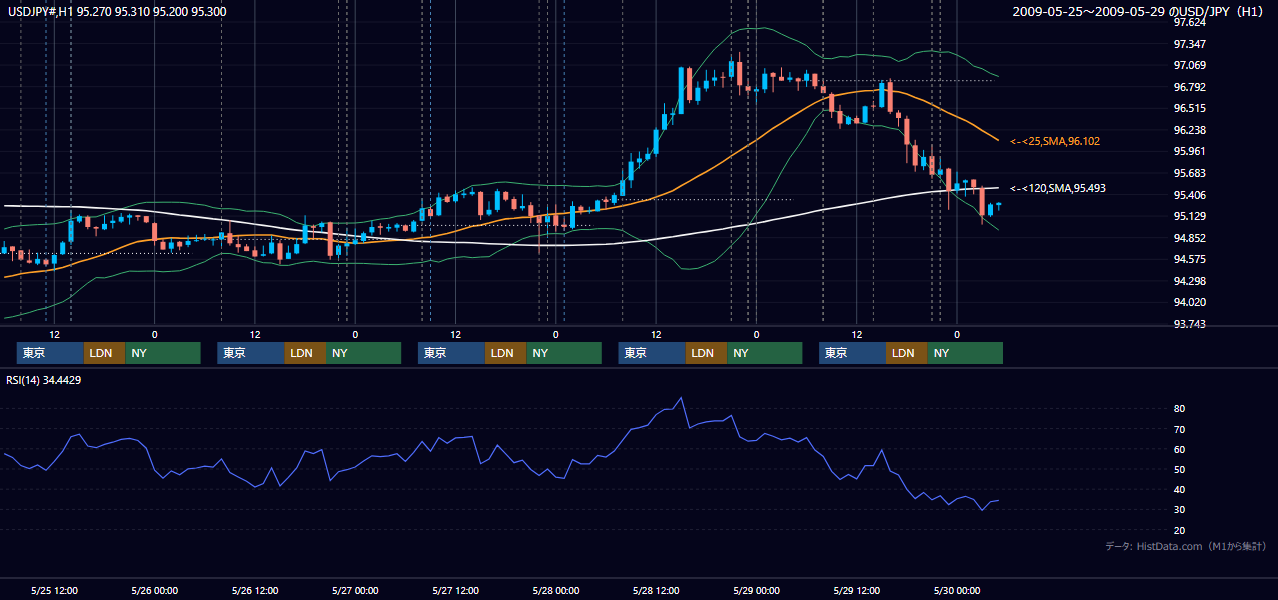Click the 5/29 12:00 time axis label

point(856,590)
